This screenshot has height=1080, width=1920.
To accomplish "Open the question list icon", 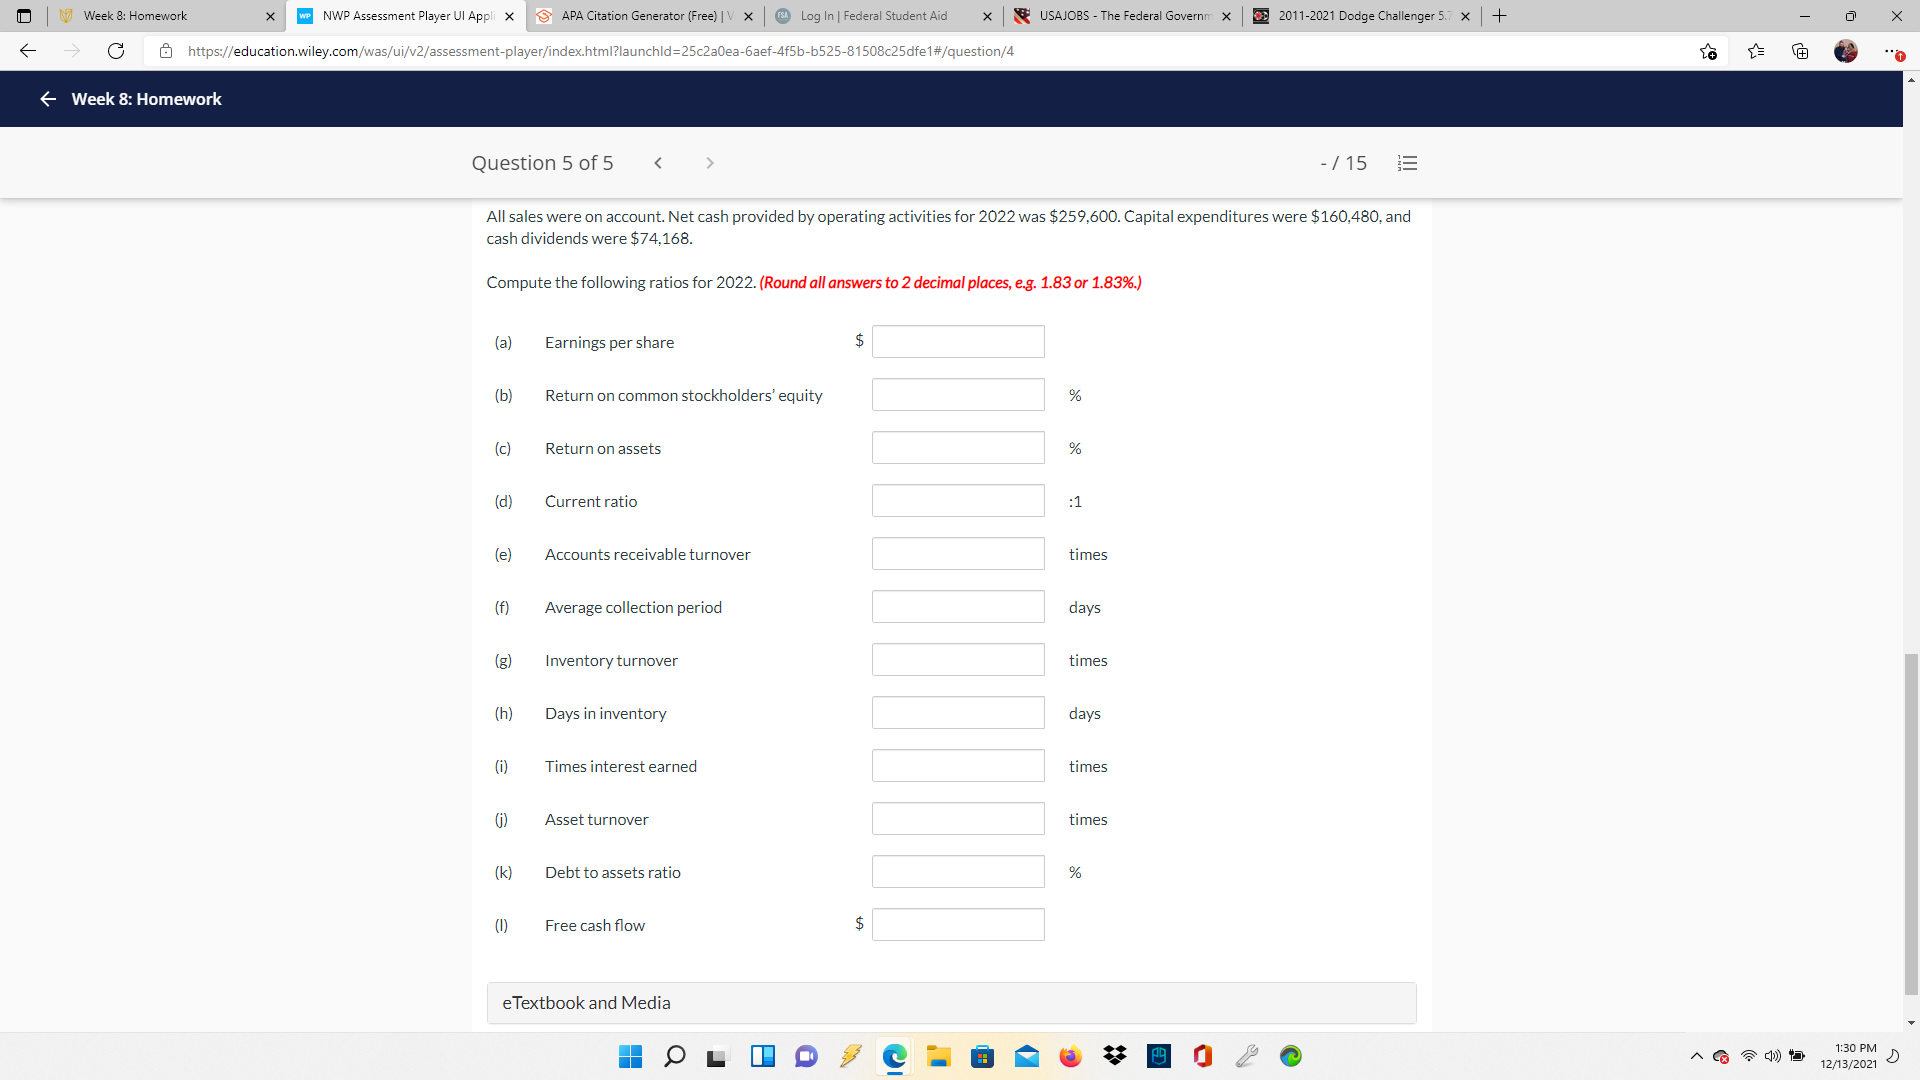I will coord(1407,162).
